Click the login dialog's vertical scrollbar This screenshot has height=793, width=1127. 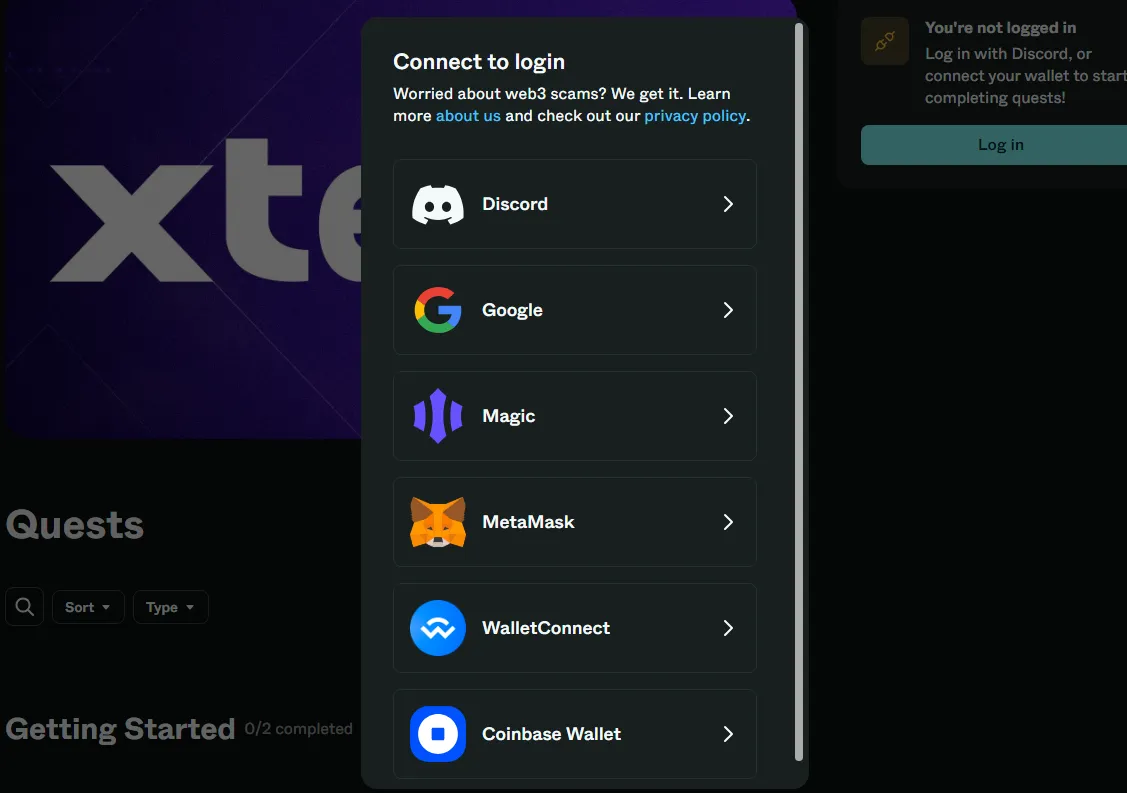(798, 390)
